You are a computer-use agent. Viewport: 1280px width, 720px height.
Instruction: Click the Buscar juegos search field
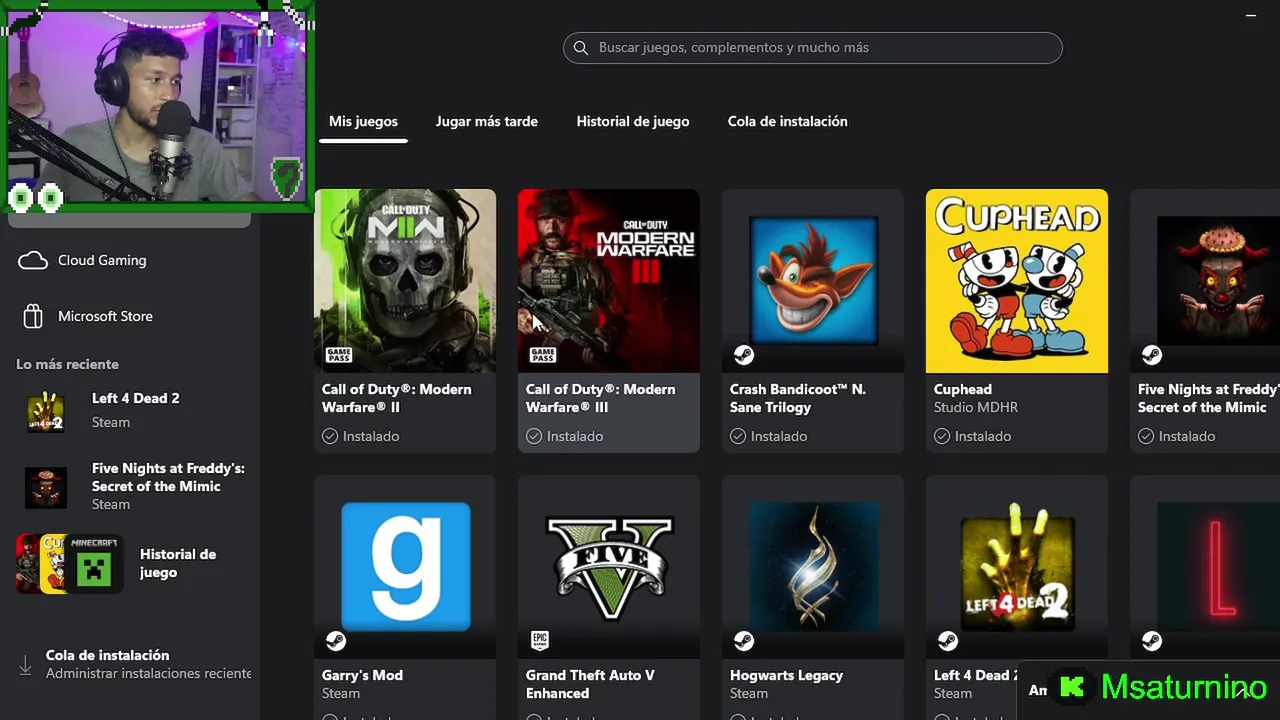[812, 48]
